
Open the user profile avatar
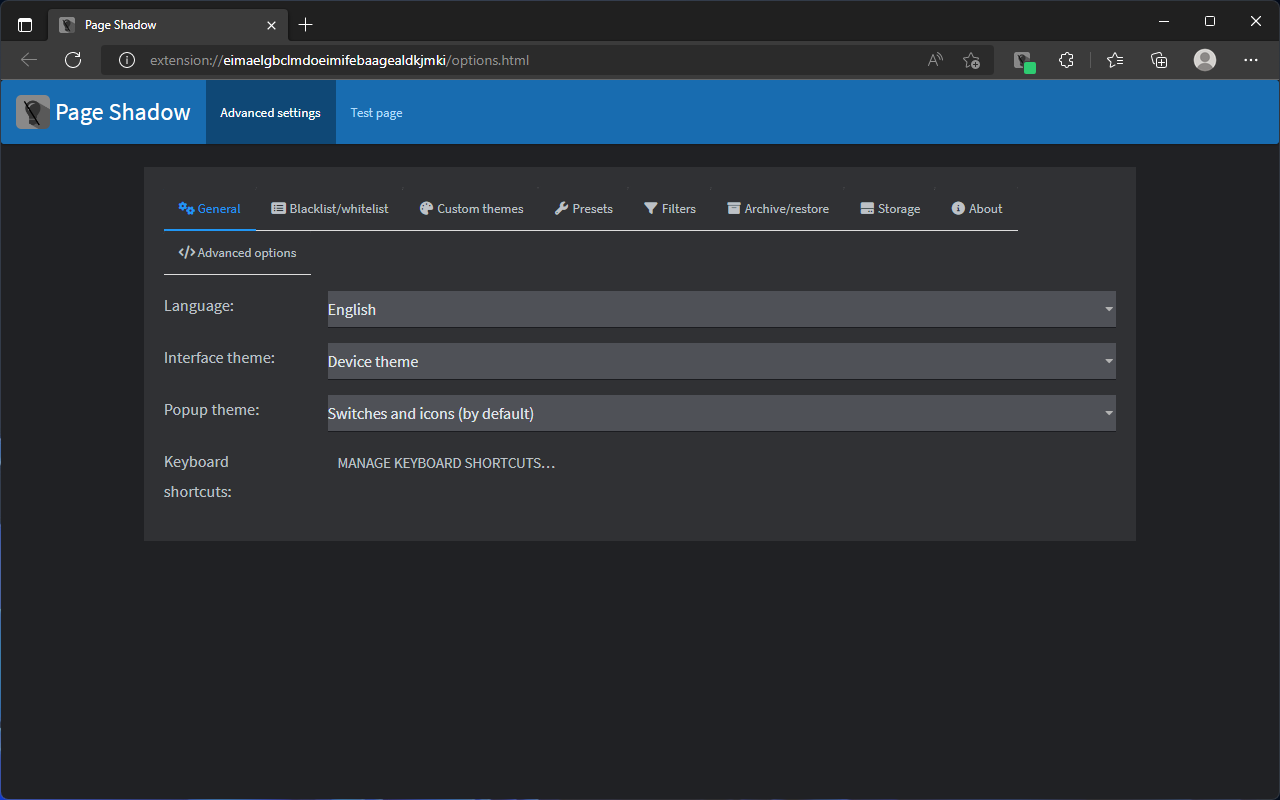(x=1205, y=60)
